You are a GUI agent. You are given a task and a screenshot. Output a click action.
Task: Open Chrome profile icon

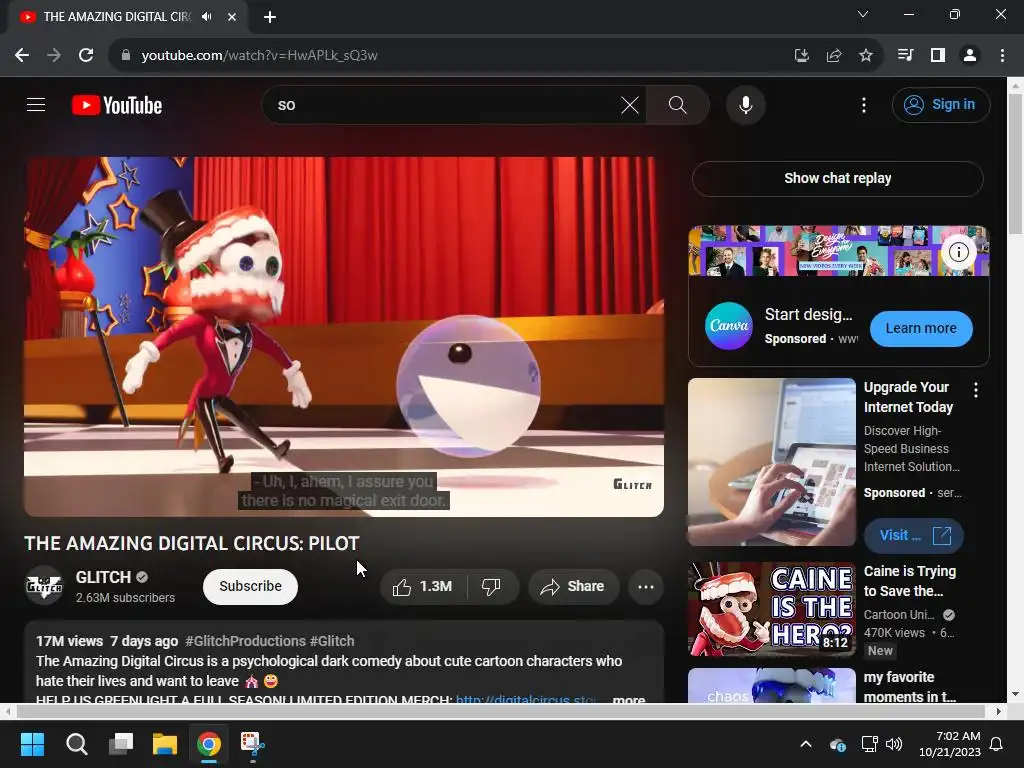coord(970,56)
